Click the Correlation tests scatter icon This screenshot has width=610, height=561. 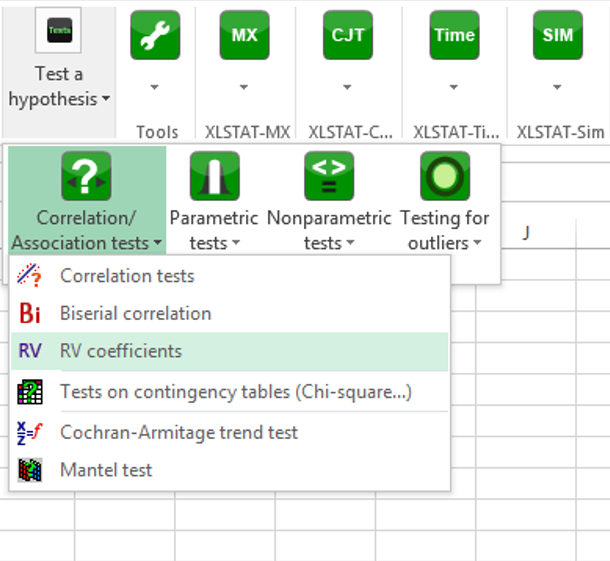[x=29, y=275]
